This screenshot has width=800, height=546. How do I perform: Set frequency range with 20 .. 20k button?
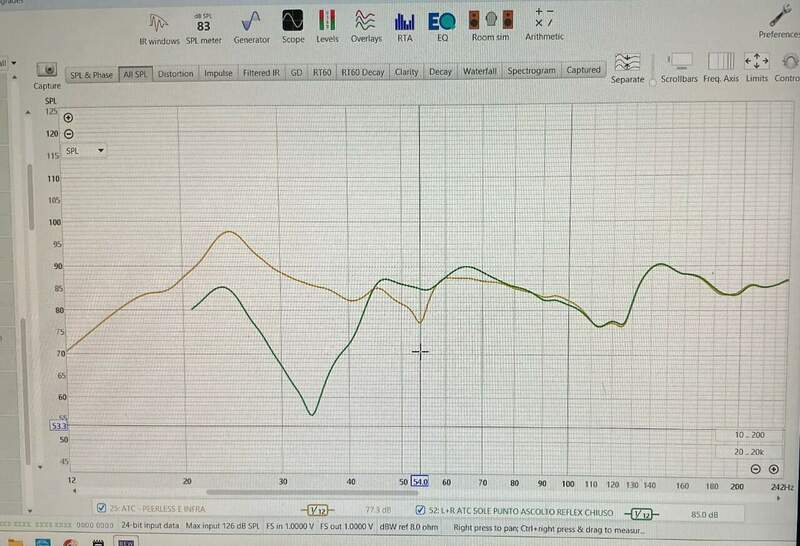coord(749,452)
